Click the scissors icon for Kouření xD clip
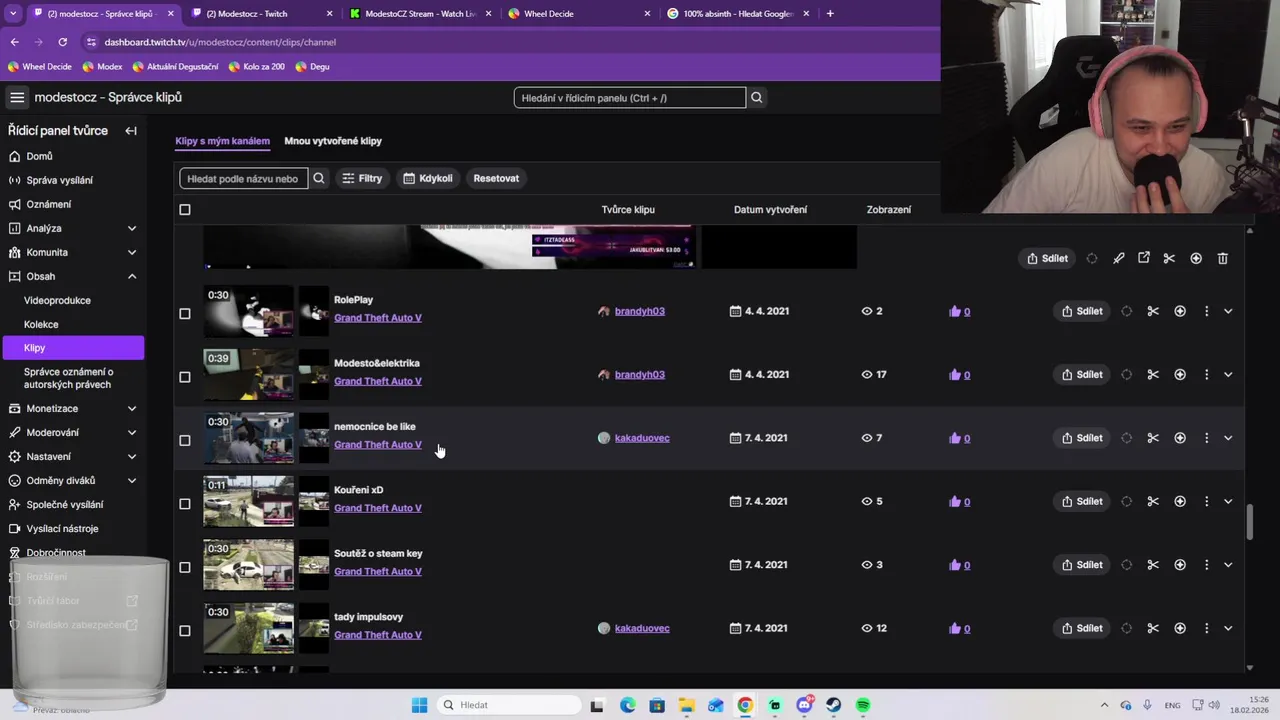This screenshot has height=720, width=1280. pyautogui.click(x=1153, y=501)
